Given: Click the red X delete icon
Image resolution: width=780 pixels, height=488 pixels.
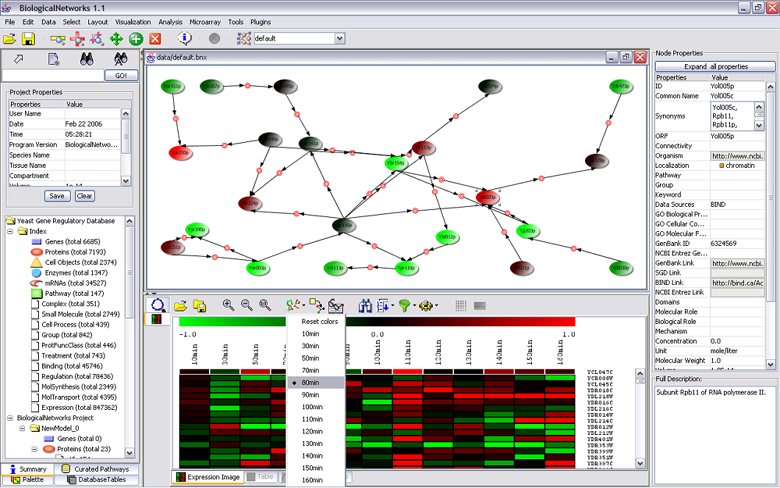Looking at the screenshot, I should tap(155, 39).
